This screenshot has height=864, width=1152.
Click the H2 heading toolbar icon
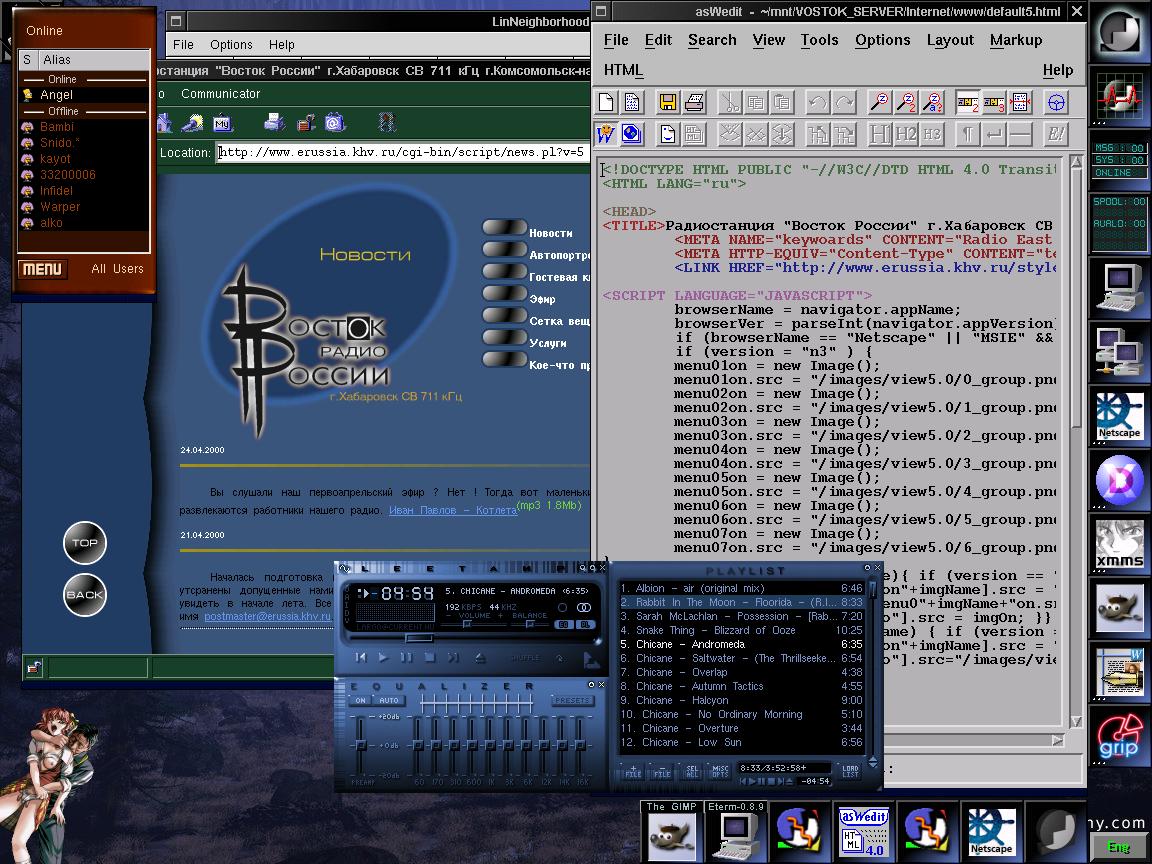pos(905,134)
